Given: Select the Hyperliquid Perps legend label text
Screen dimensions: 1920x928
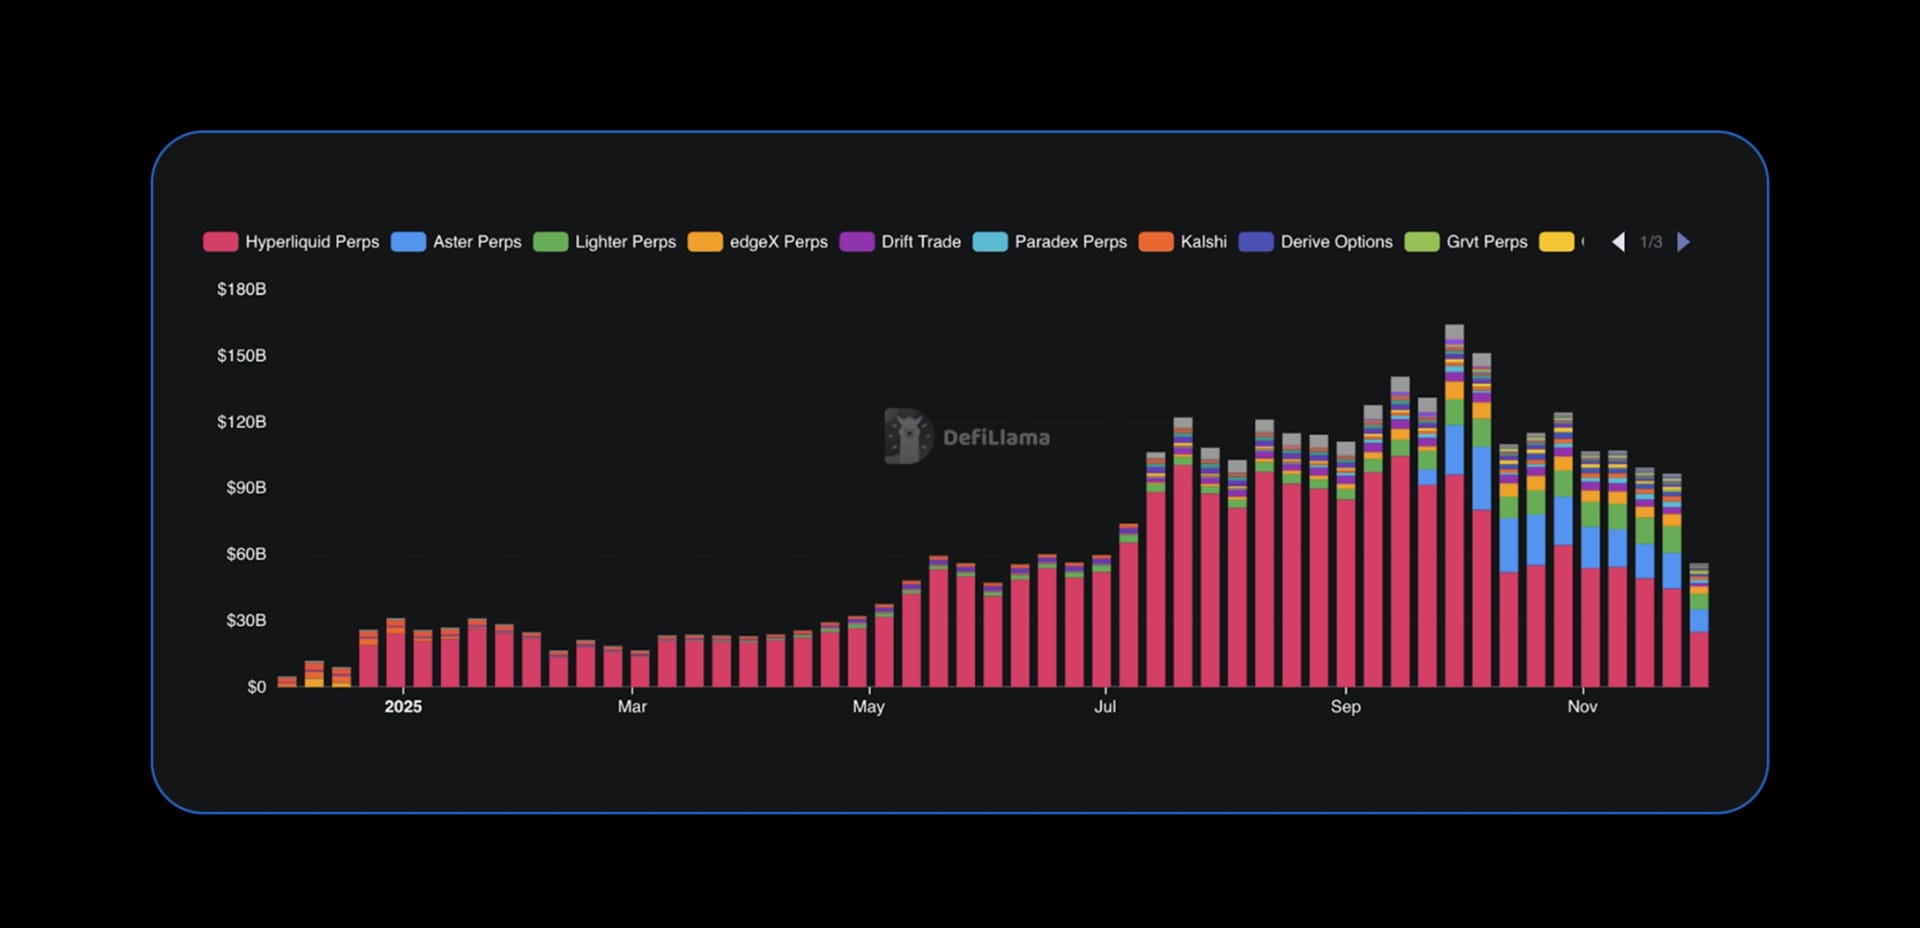Looking at the screenshot, I should coord(313,241).
